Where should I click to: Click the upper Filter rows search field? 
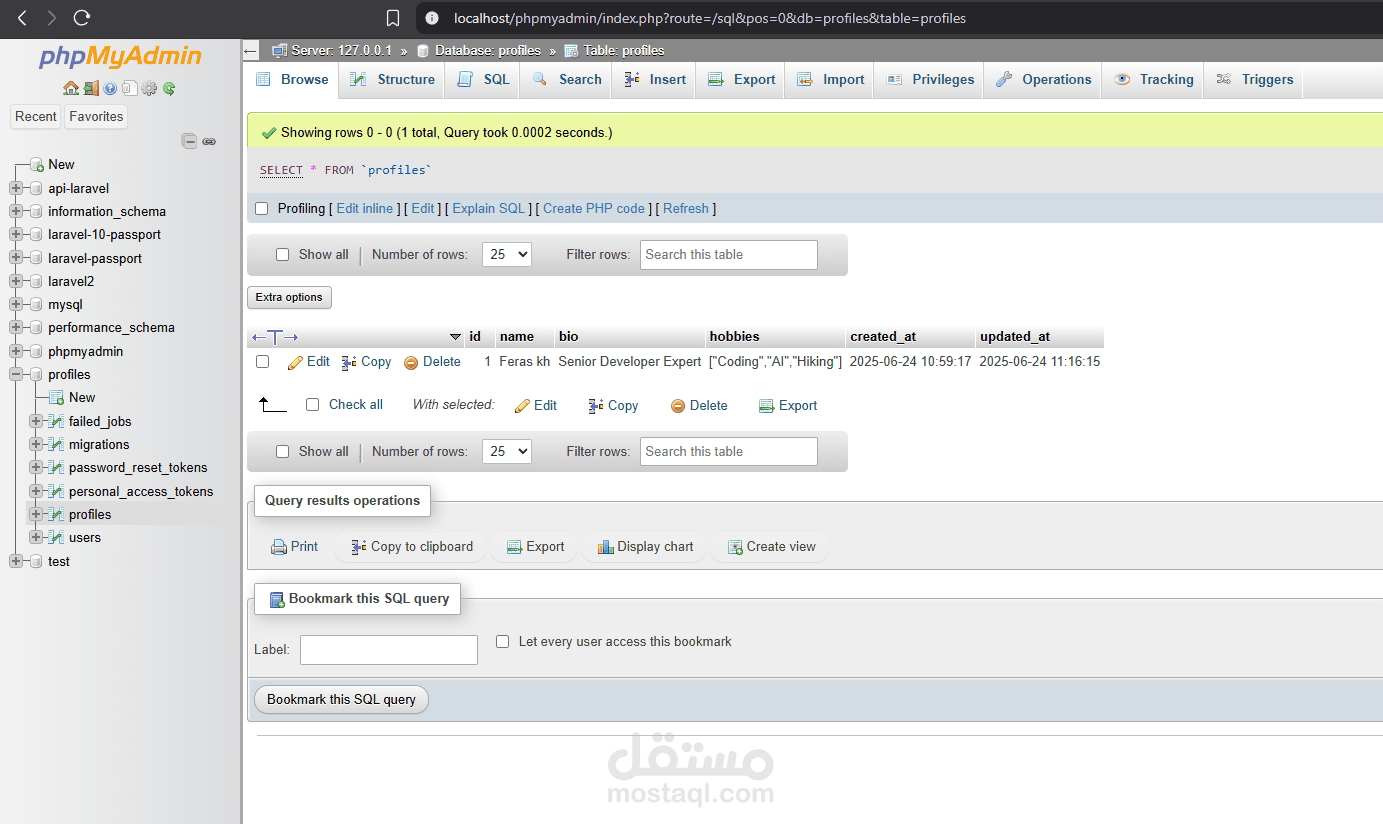(729, 255)
